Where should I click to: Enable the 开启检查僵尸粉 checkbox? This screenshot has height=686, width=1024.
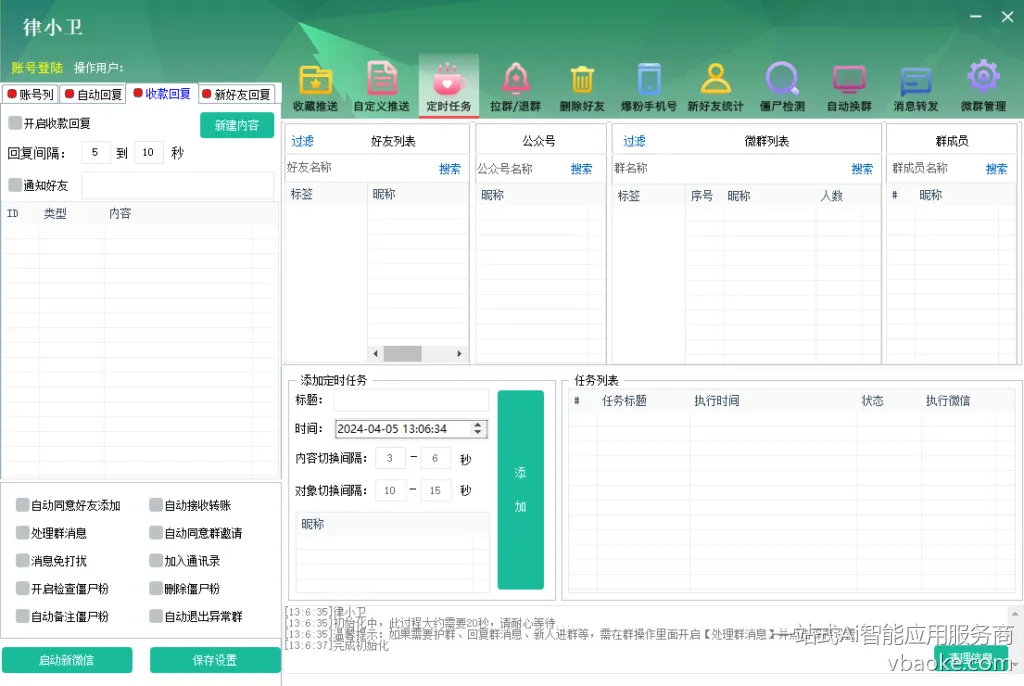click(x=23, y=589)
